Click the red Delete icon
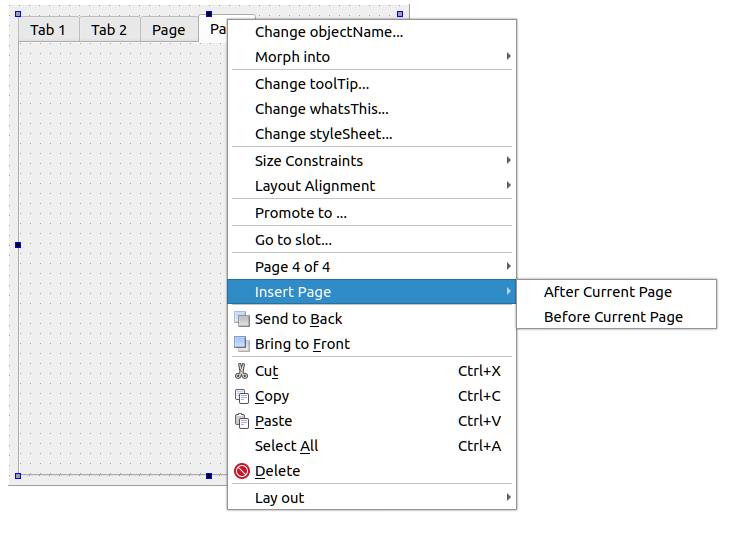 click(242, 471)
